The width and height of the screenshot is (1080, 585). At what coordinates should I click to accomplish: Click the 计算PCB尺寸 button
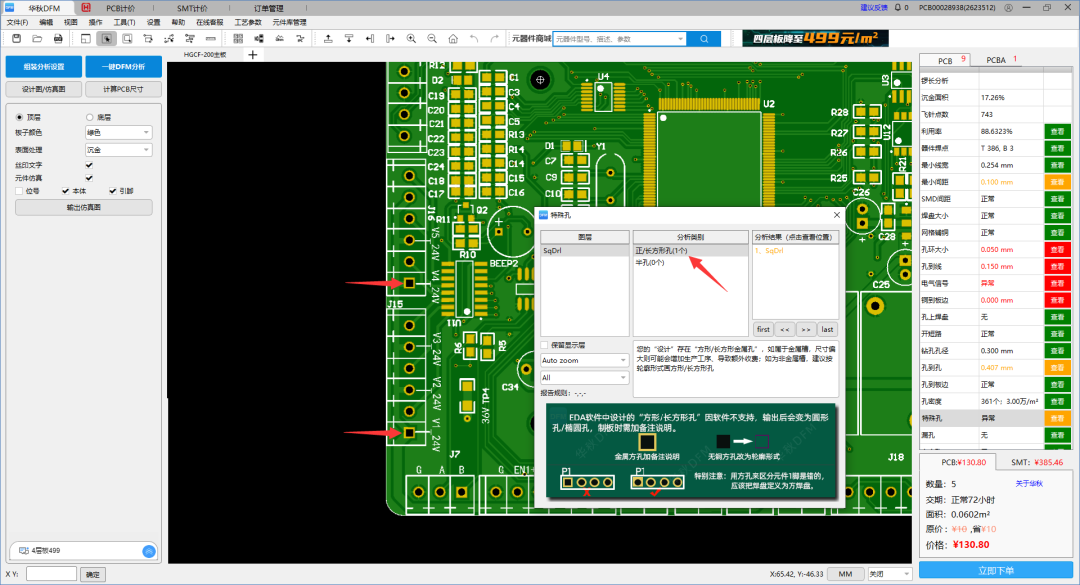(123, 89)
